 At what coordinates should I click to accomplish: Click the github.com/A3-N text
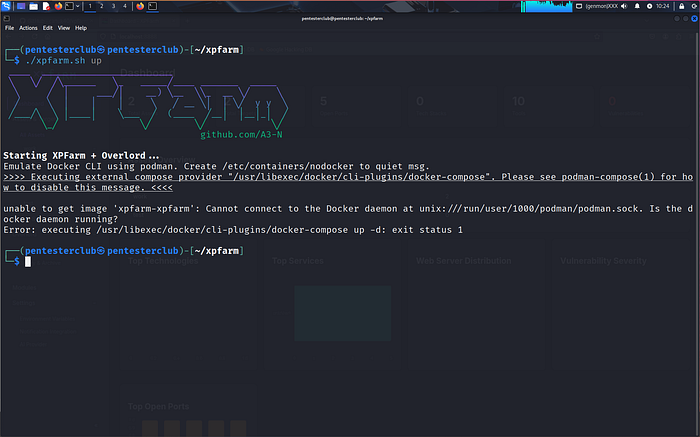tap(241, 135)
